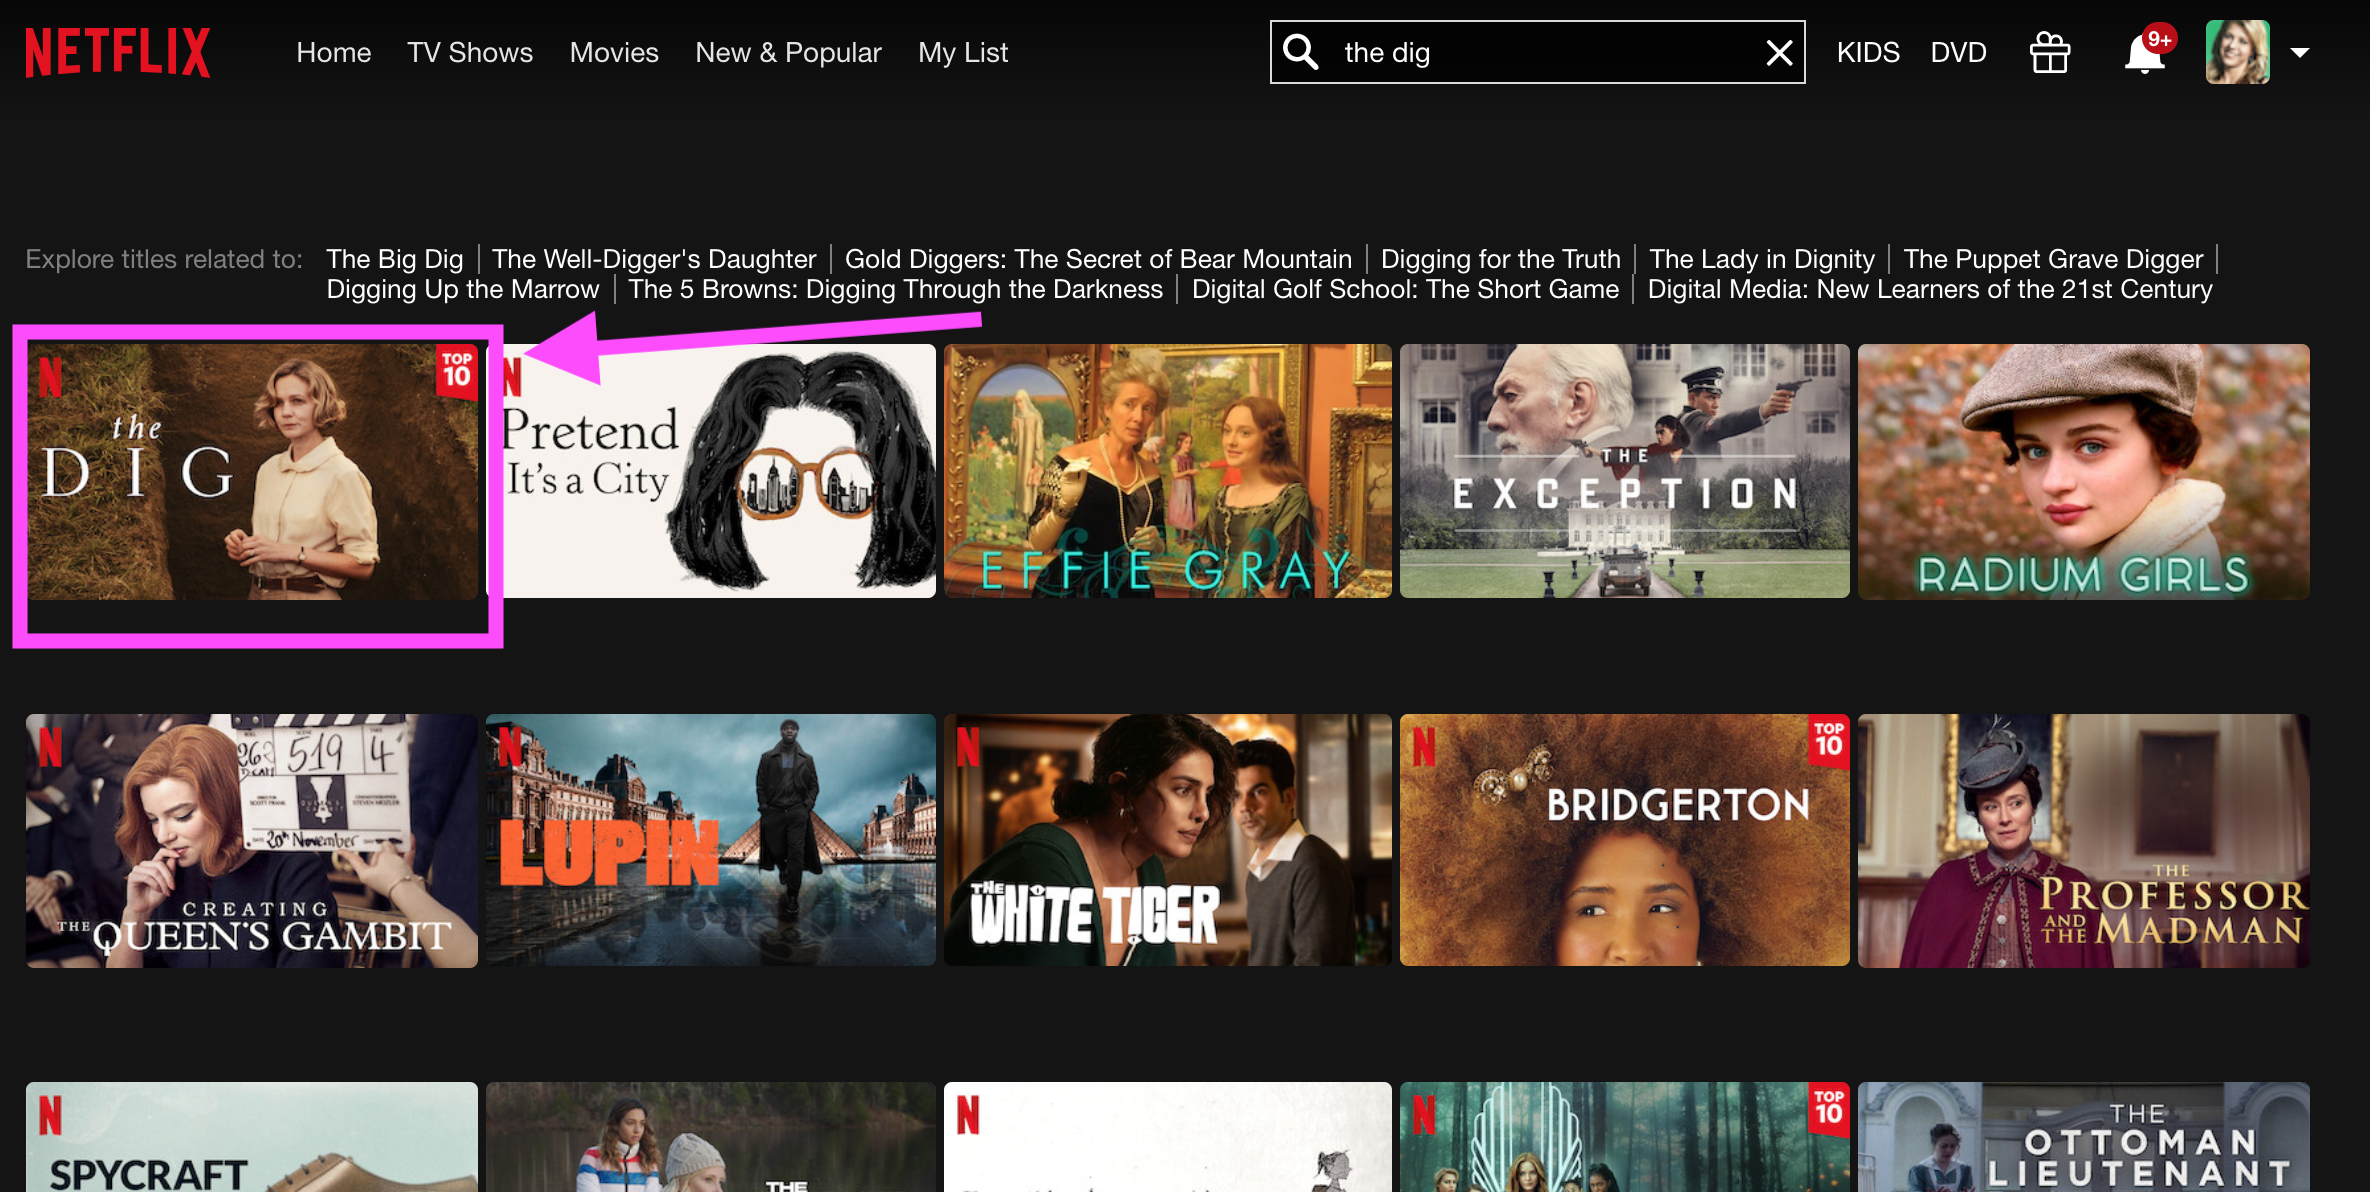Click the search magnifier icon

(x=1300, y=52)
